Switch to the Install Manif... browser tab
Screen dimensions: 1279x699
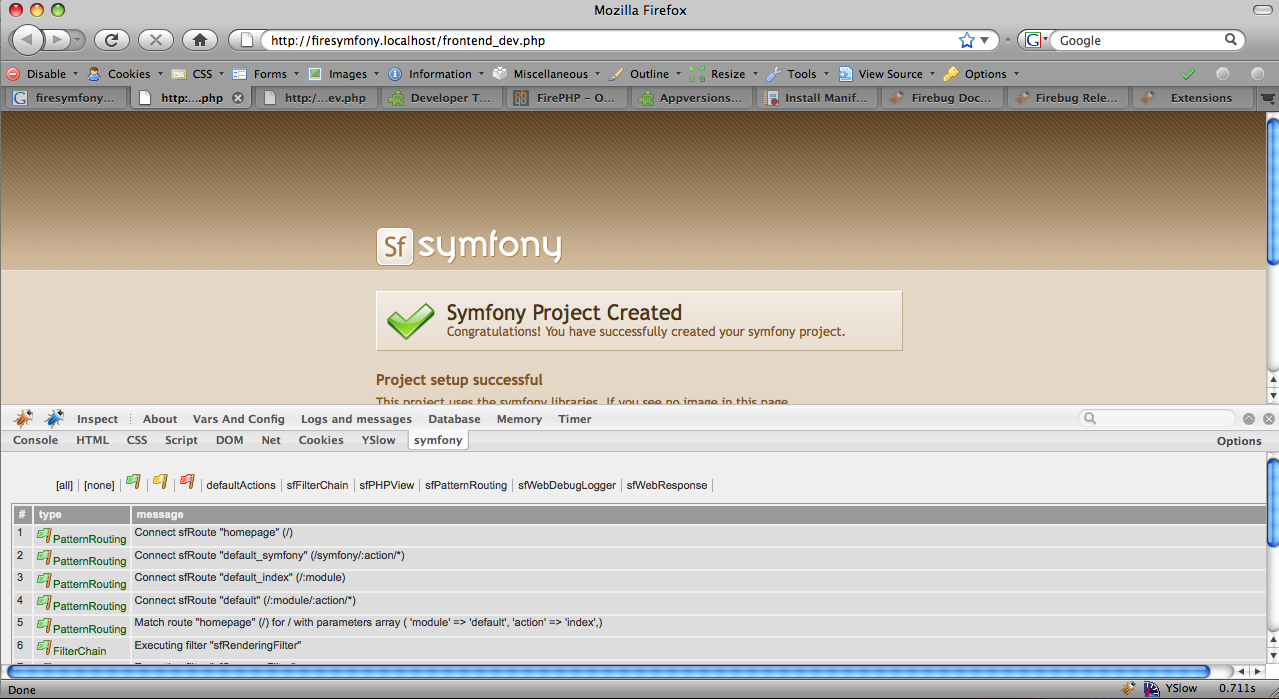click(x=816, y=98)
